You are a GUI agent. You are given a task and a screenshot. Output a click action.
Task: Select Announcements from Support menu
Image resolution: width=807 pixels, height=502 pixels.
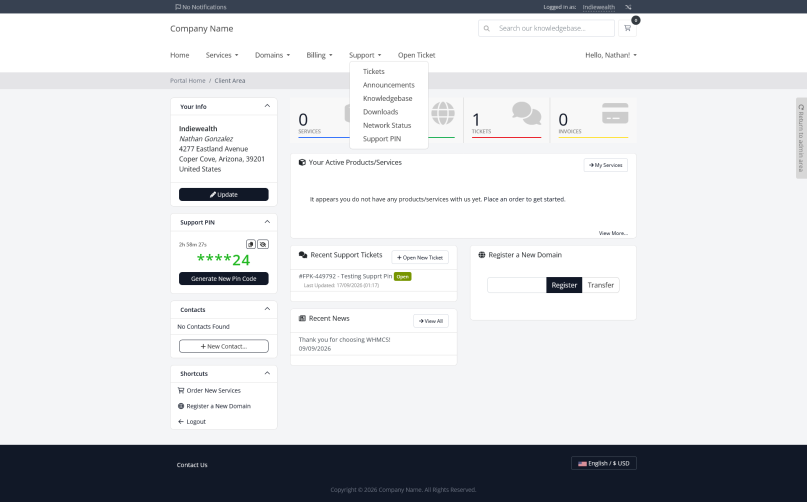pos(389,85)
